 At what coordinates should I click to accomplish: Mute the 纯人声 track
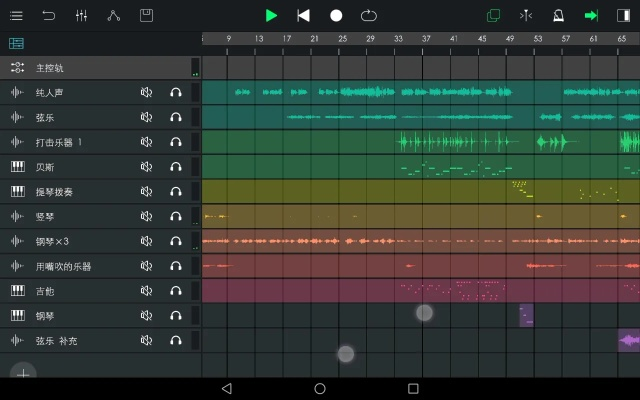click(146, 92)
